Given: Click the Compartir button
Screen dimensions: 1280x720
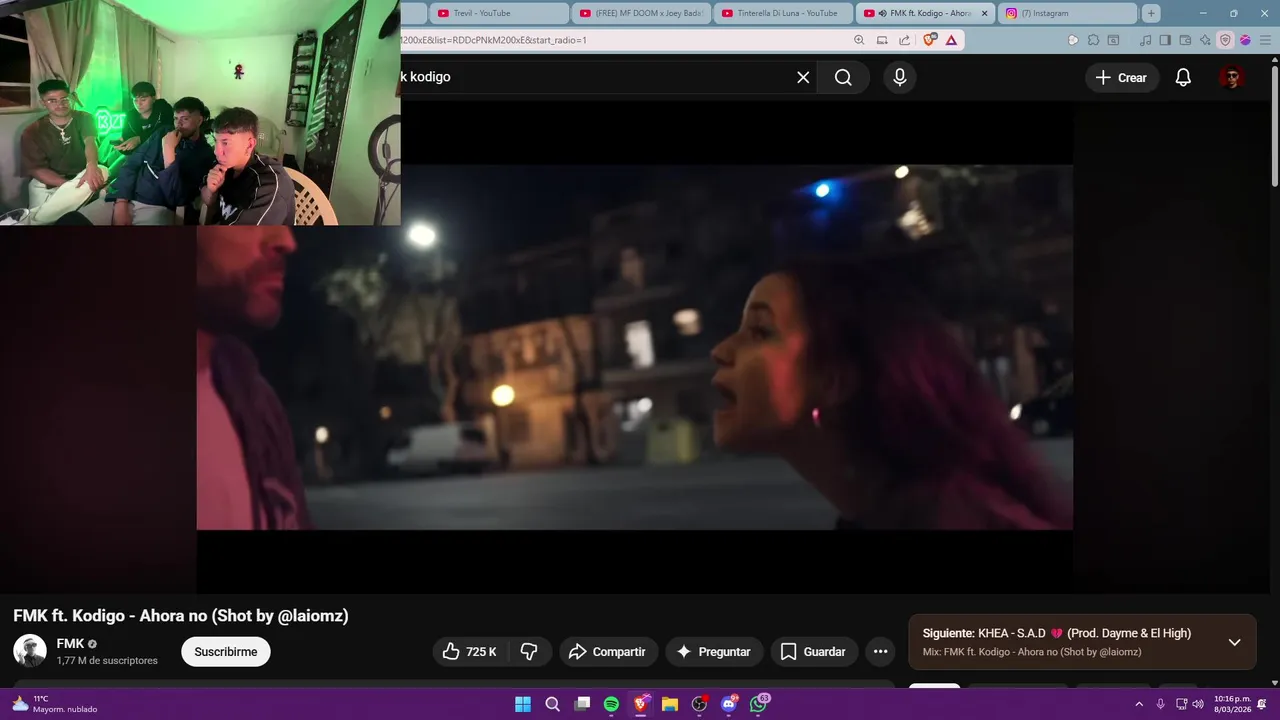Looking at the screenshot, I should 607,652.
